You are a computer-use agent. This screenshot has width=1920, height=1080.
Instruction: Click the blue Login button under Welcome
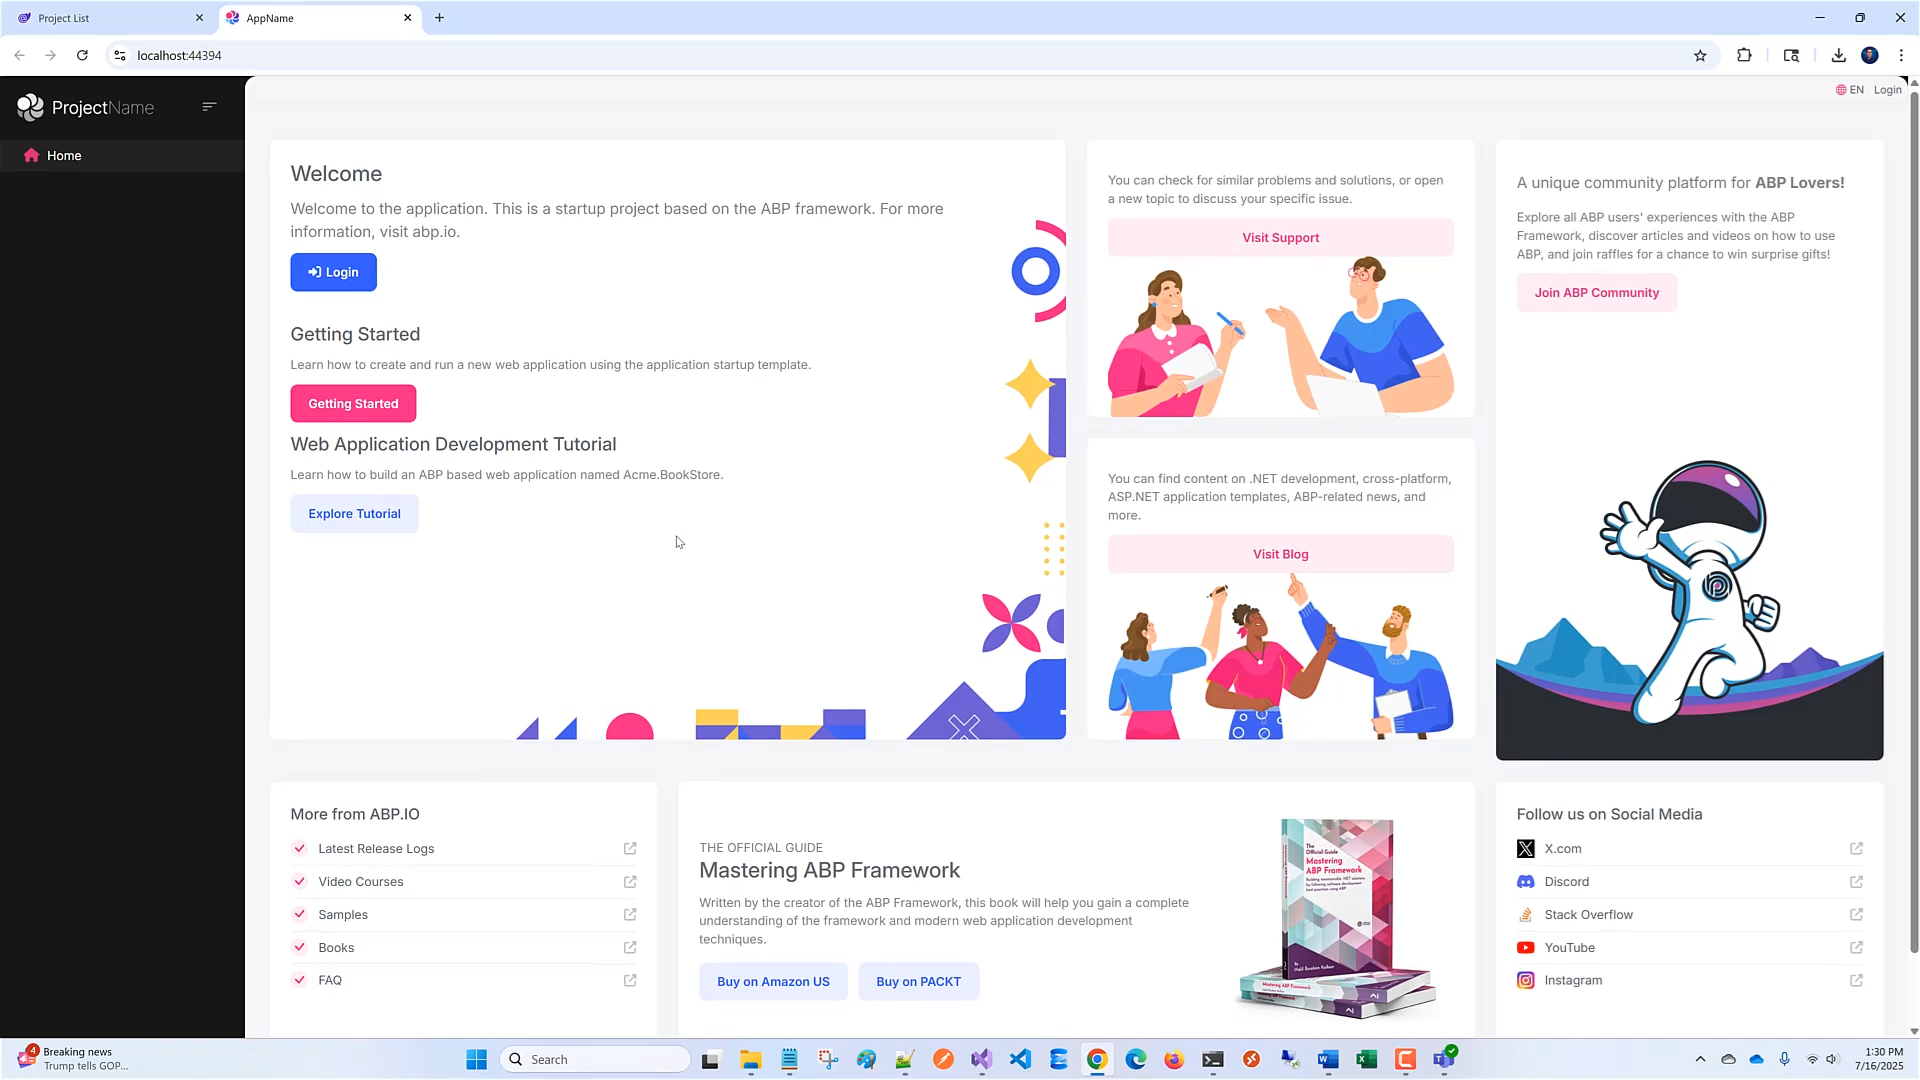coord(333,272)
